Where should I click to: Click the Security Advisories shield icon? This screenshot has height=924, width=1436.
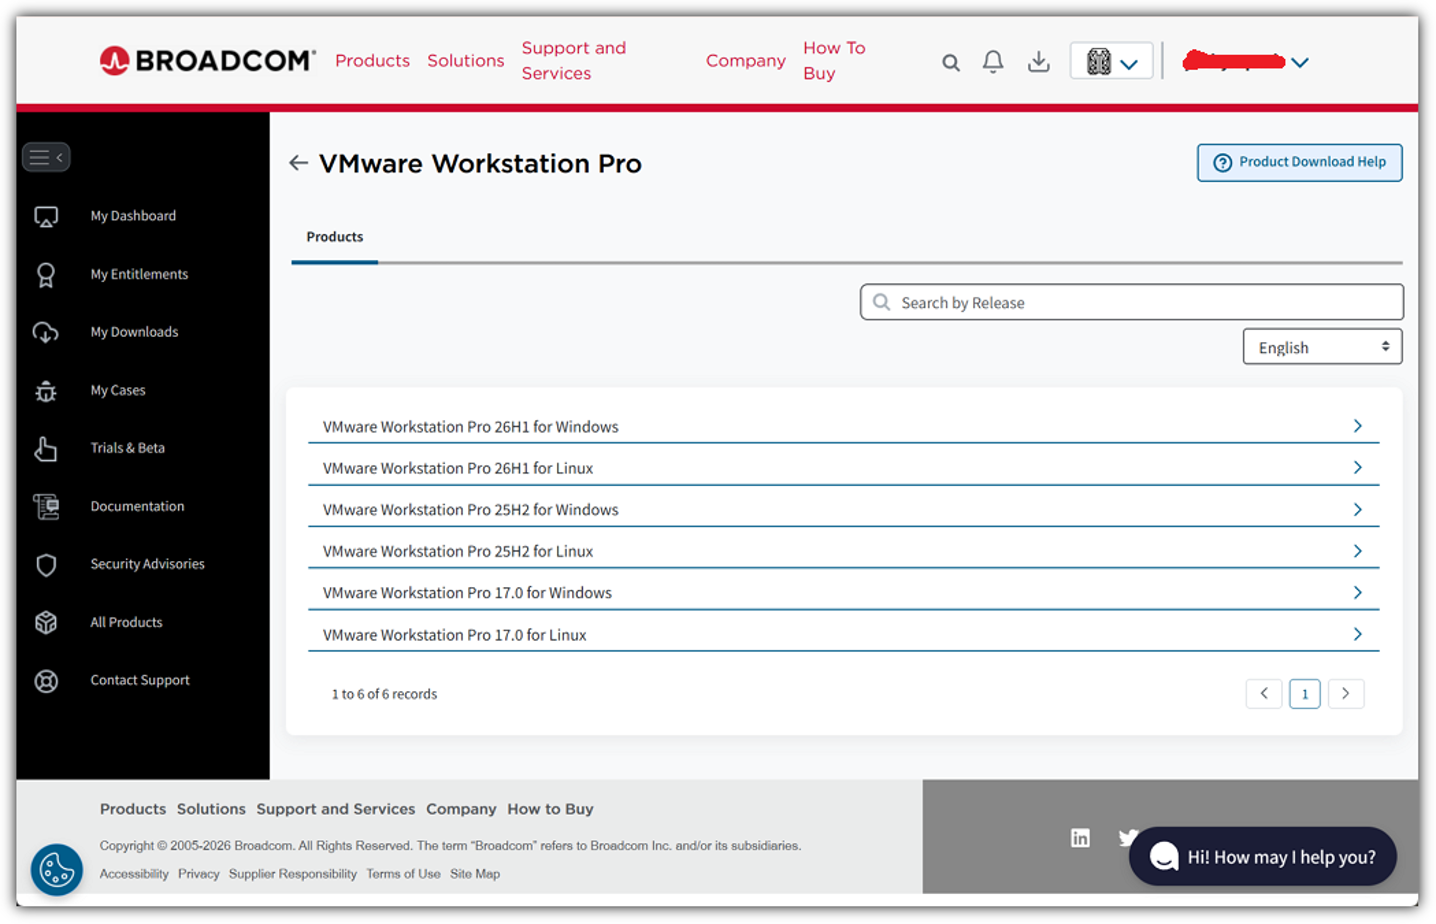point(46,565)
